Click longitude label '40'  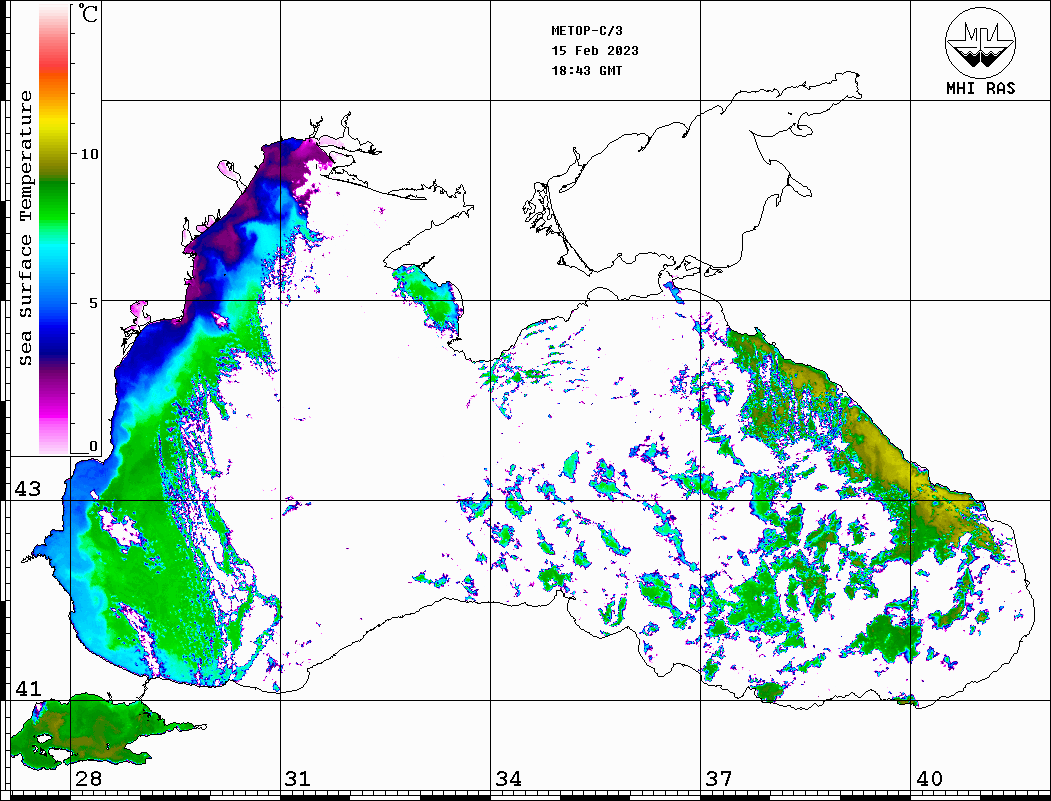tap(929, 779)
